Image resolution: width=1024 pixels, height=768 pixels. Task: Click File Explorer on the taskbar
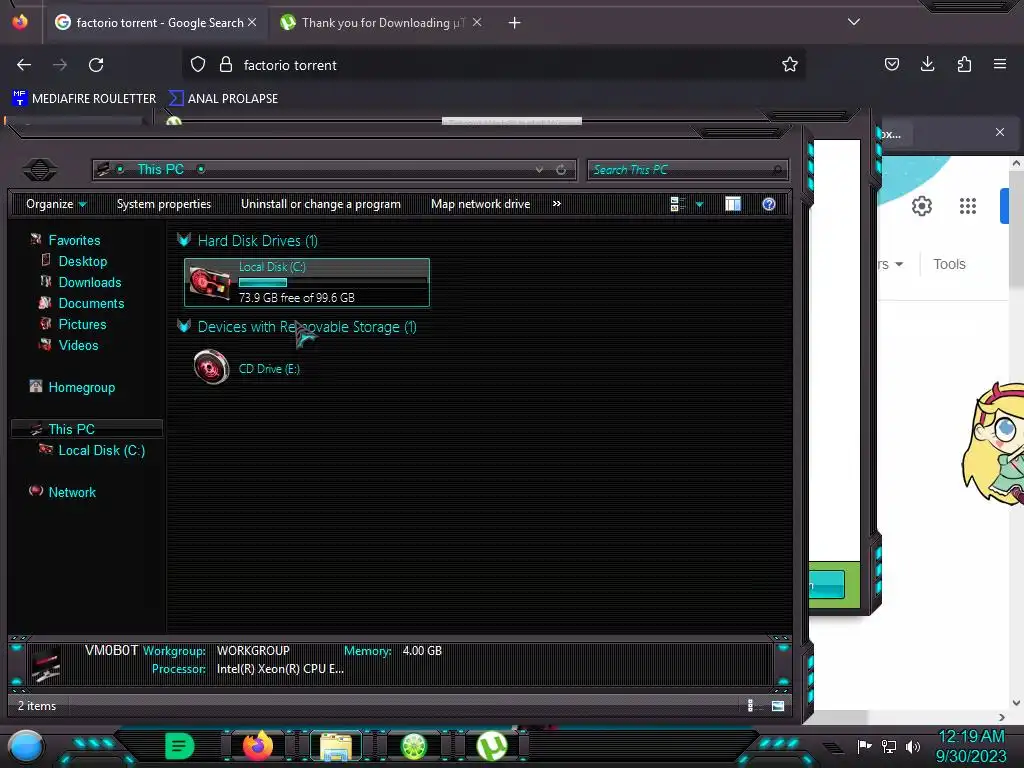[336, 746]
